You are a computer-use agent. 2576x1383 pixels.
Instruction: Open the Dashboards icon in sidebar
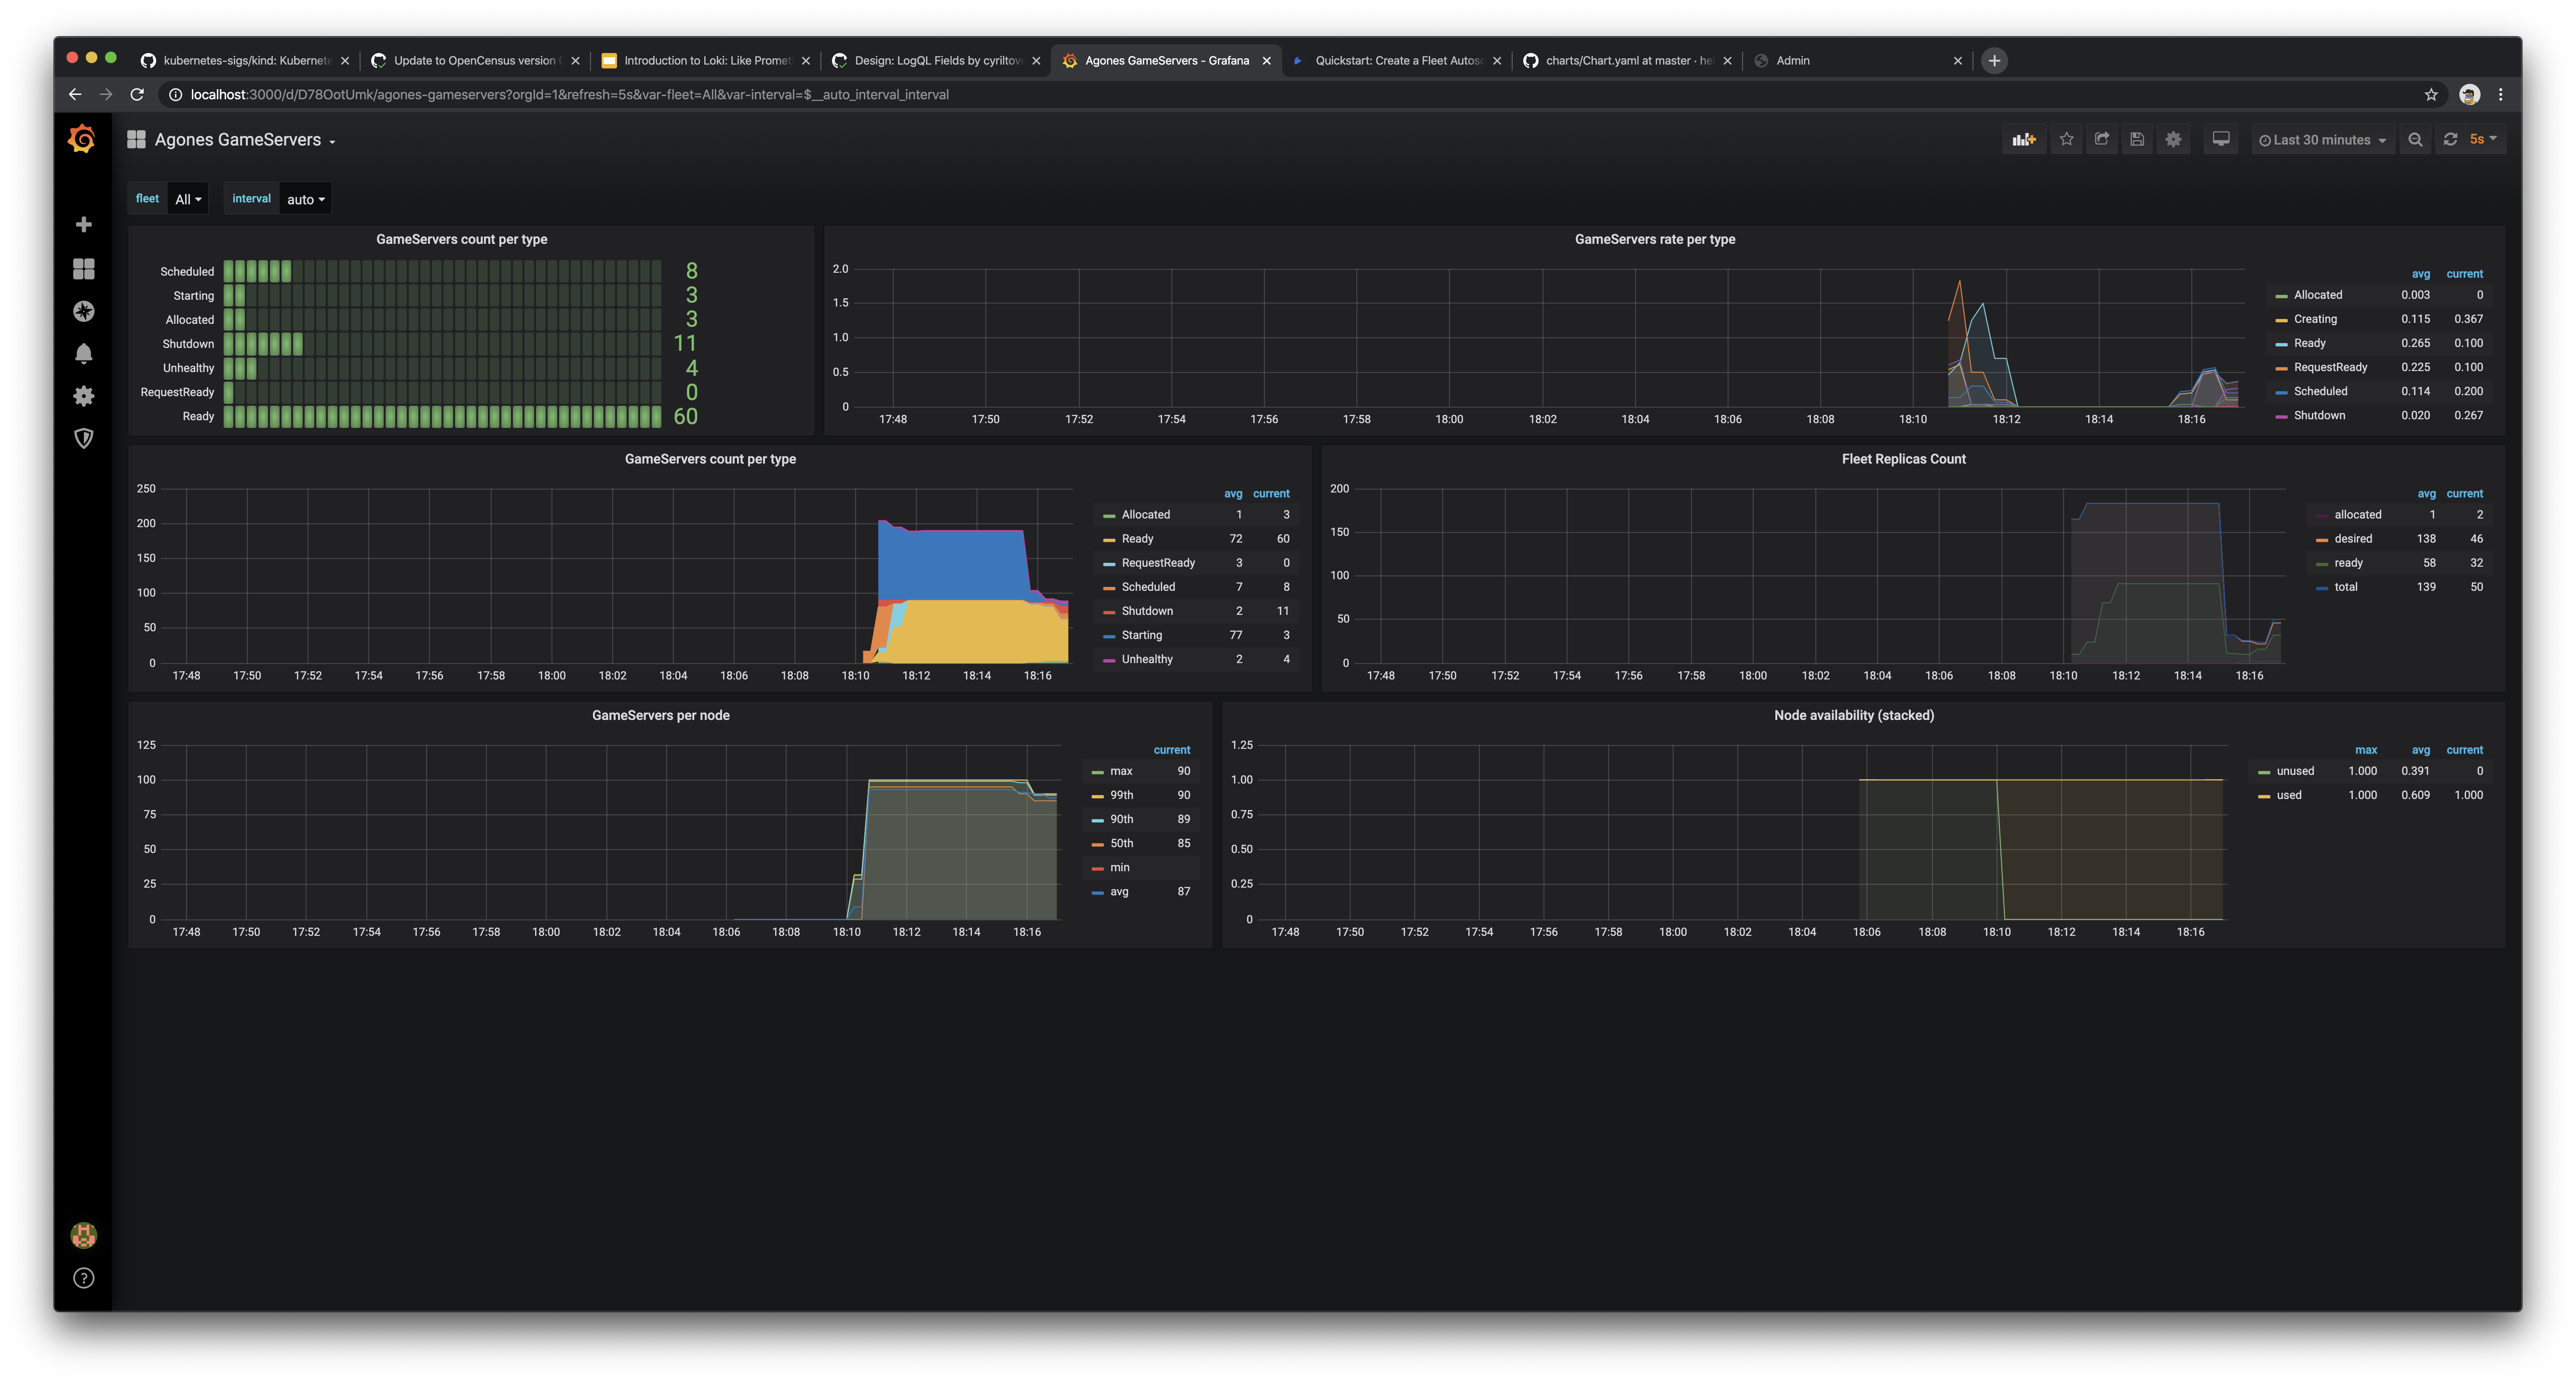point(84,268)
